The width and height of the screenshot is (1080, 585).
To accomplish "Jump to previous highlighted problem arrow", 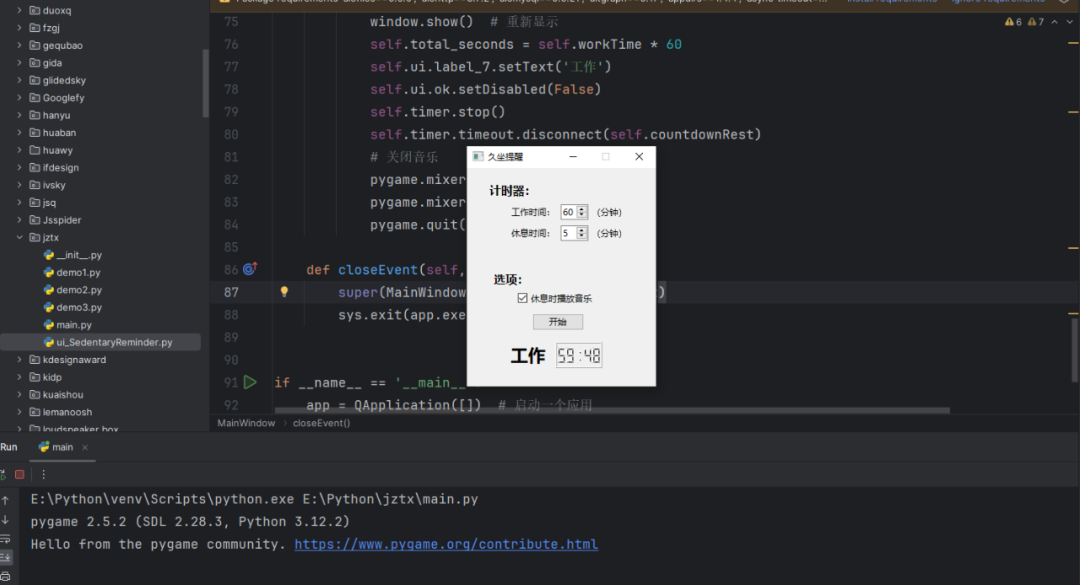I will 1055,22.
